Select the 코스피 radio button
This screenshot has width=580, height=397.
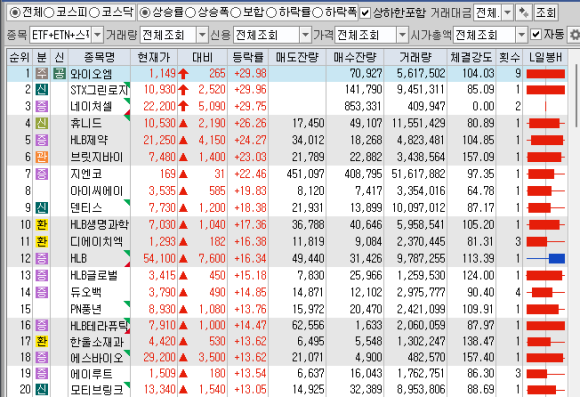tap(49, 13)
